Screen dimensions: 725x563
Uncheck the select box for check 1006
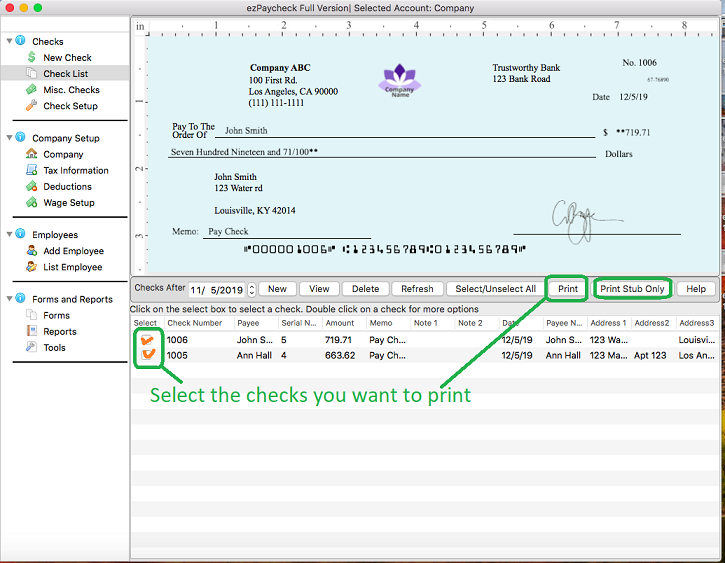pyautogui.click(x=148, y=340)
